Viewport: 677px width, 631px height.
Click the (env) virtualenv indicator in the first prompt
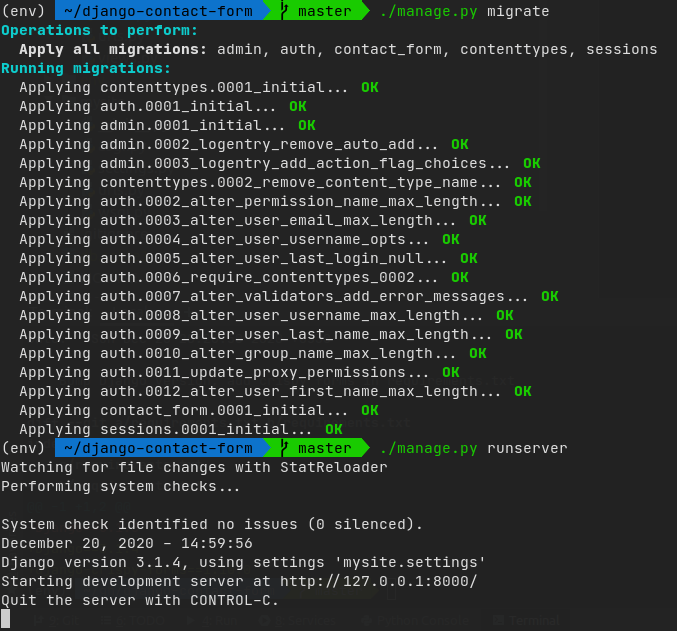23,11
